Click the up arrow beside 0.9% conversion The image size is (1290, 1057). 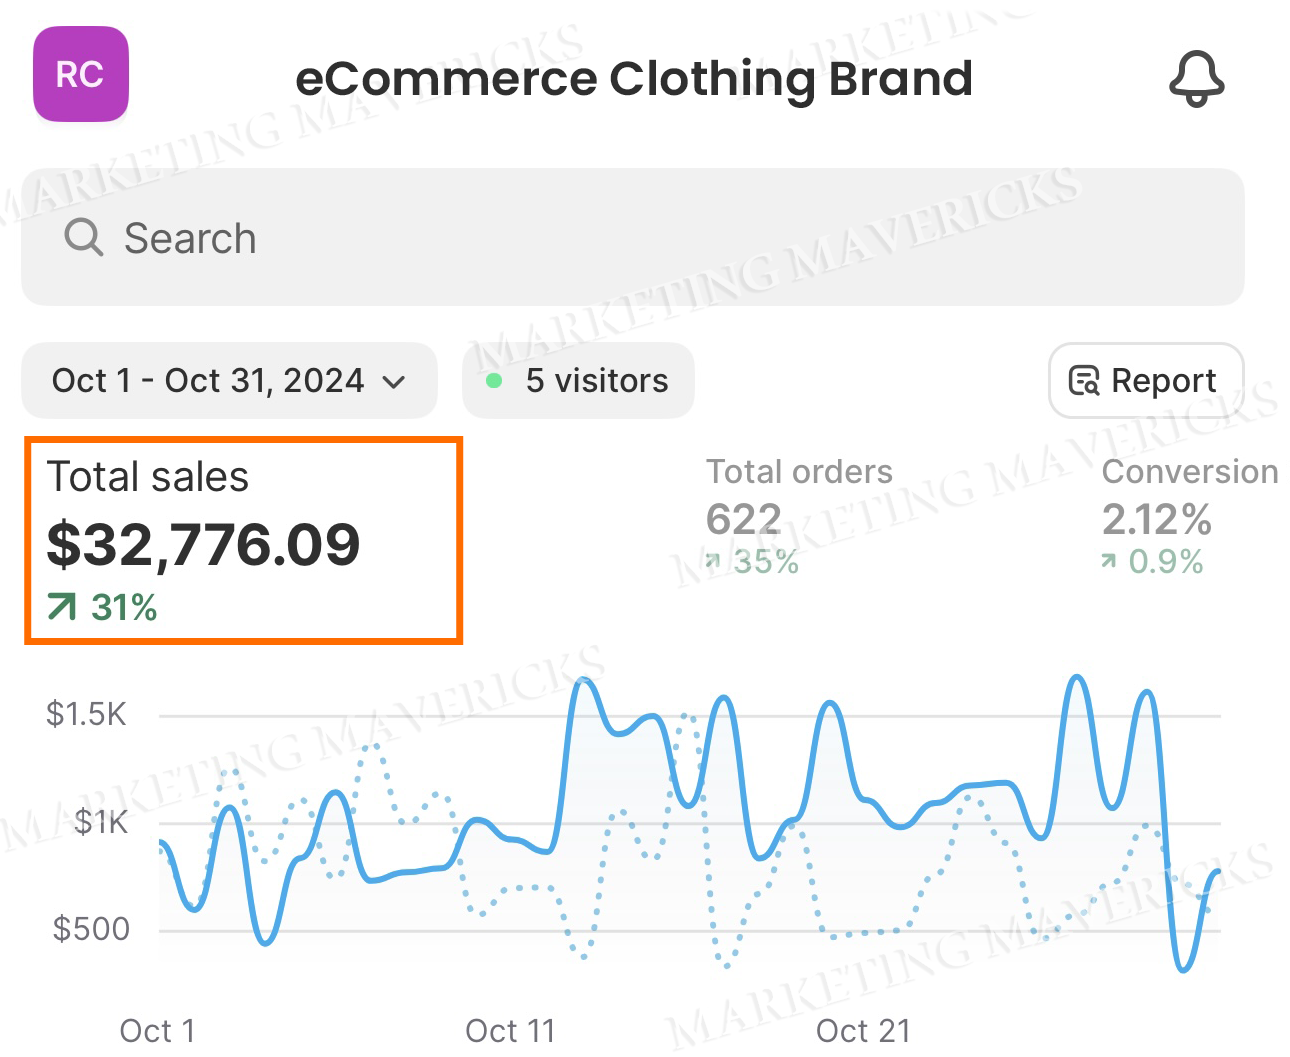[x=1108, y=562]
